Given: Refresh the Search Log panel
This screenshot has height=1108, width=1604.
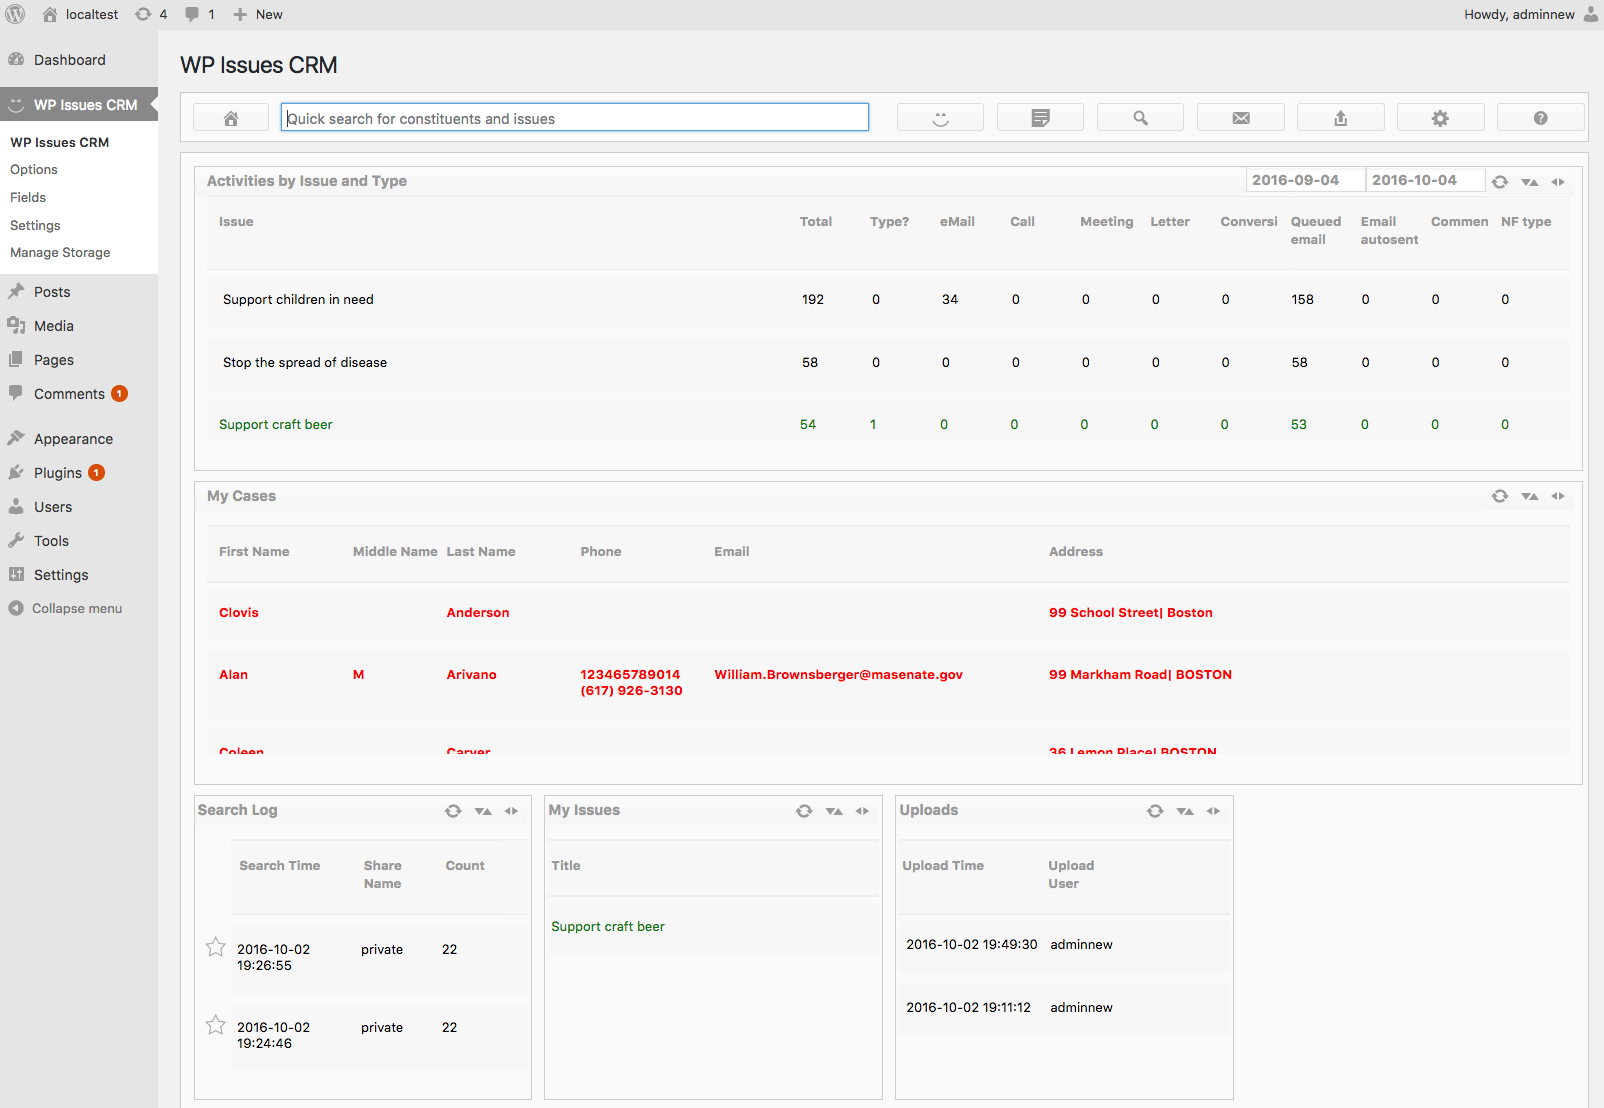Looking at the screenshot, I should [x=453, y=811].
